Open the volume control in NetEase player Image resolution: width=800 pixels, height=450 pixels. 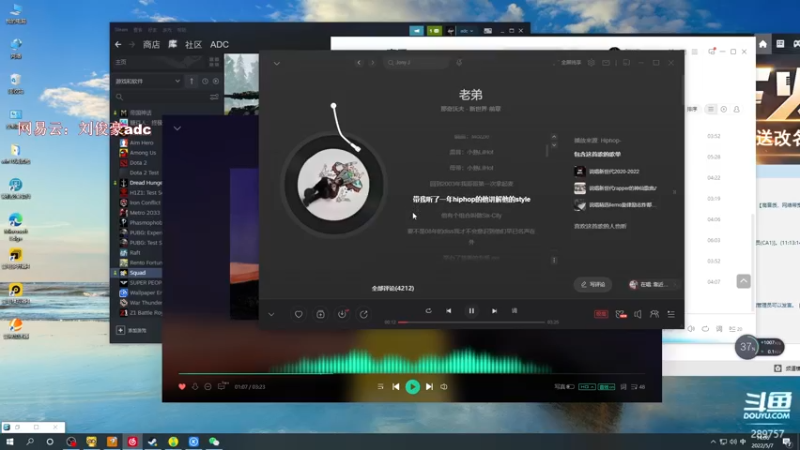point(638,314)
